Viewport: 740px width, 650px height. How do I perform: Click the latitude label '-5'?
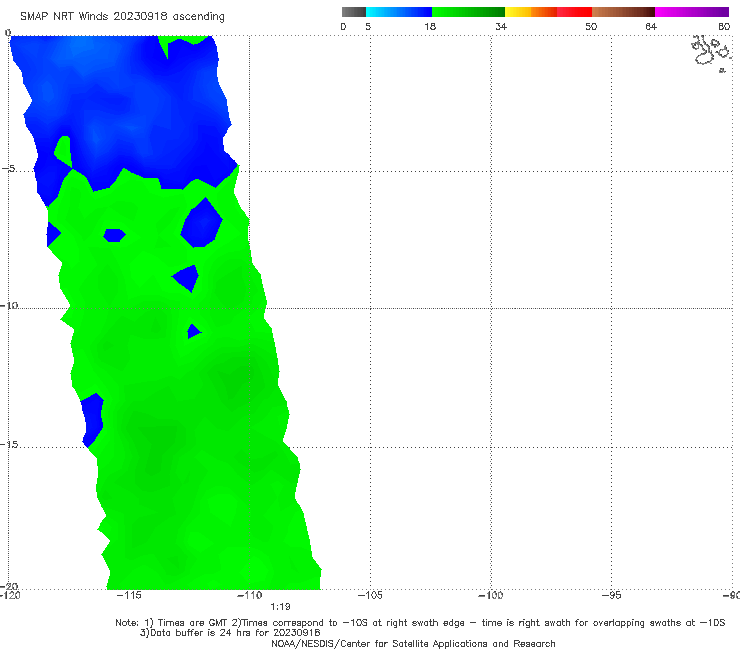[x=8, y=169]
